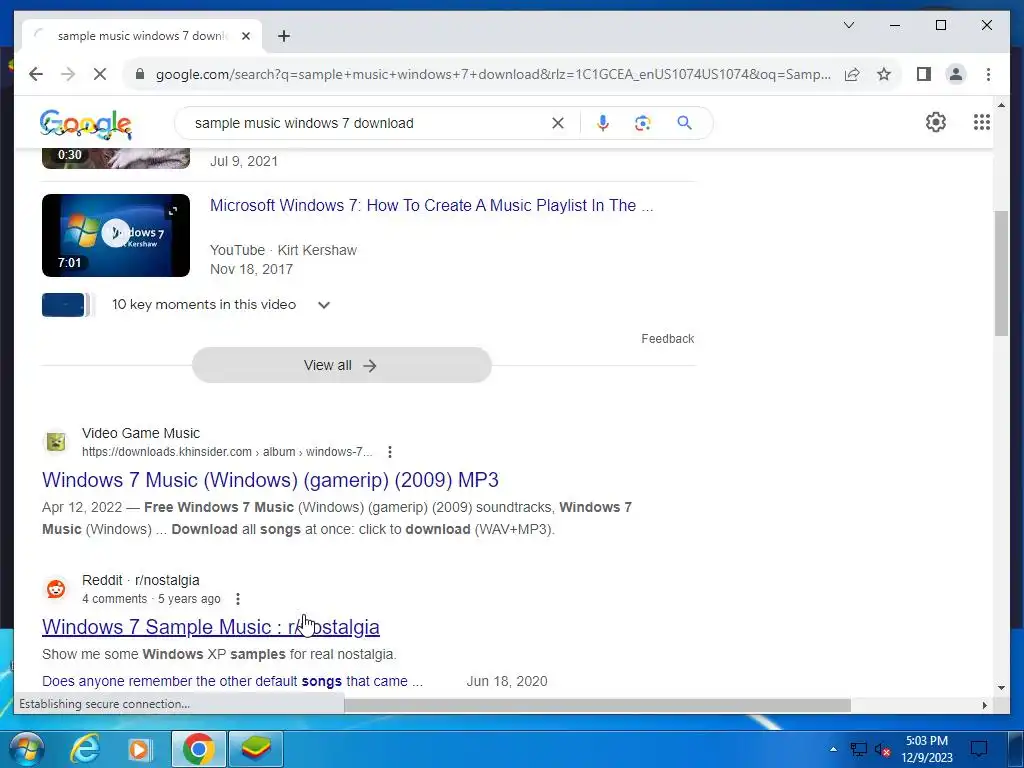1024x768 pixels.
Task: Start a voice search with microphone
Action: click(x=602, y=123)
